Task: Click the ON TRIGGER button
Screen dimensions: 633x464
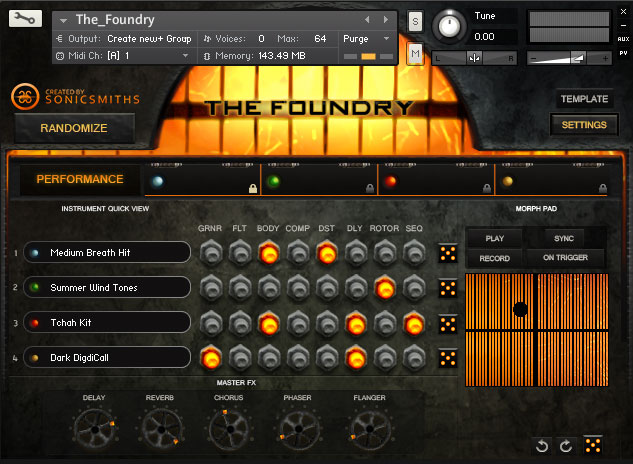Action: [565, 258]
